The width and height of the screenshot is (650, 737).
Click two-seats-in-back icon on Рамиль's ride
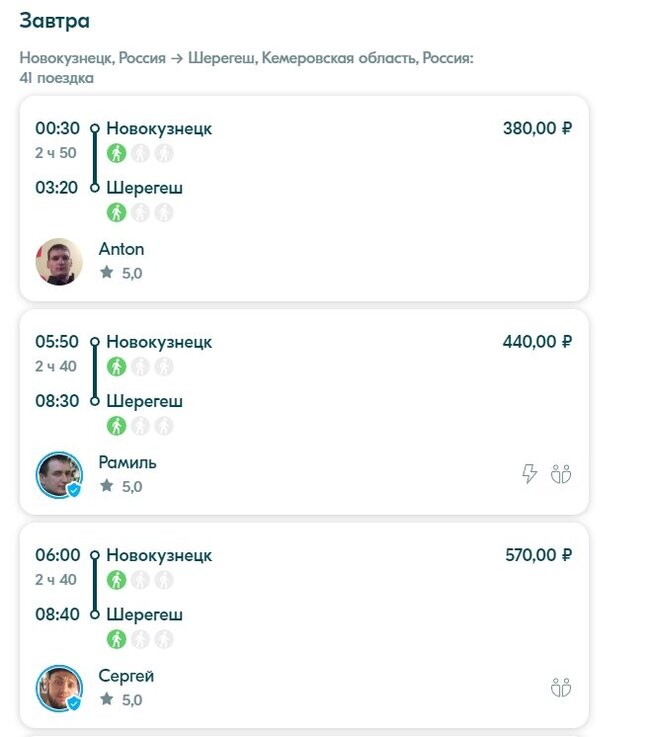coord(561,474)
